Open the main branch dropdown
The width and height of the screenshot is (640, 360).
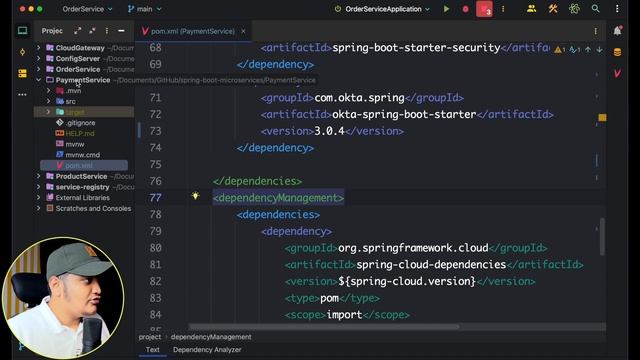[144, 9]
